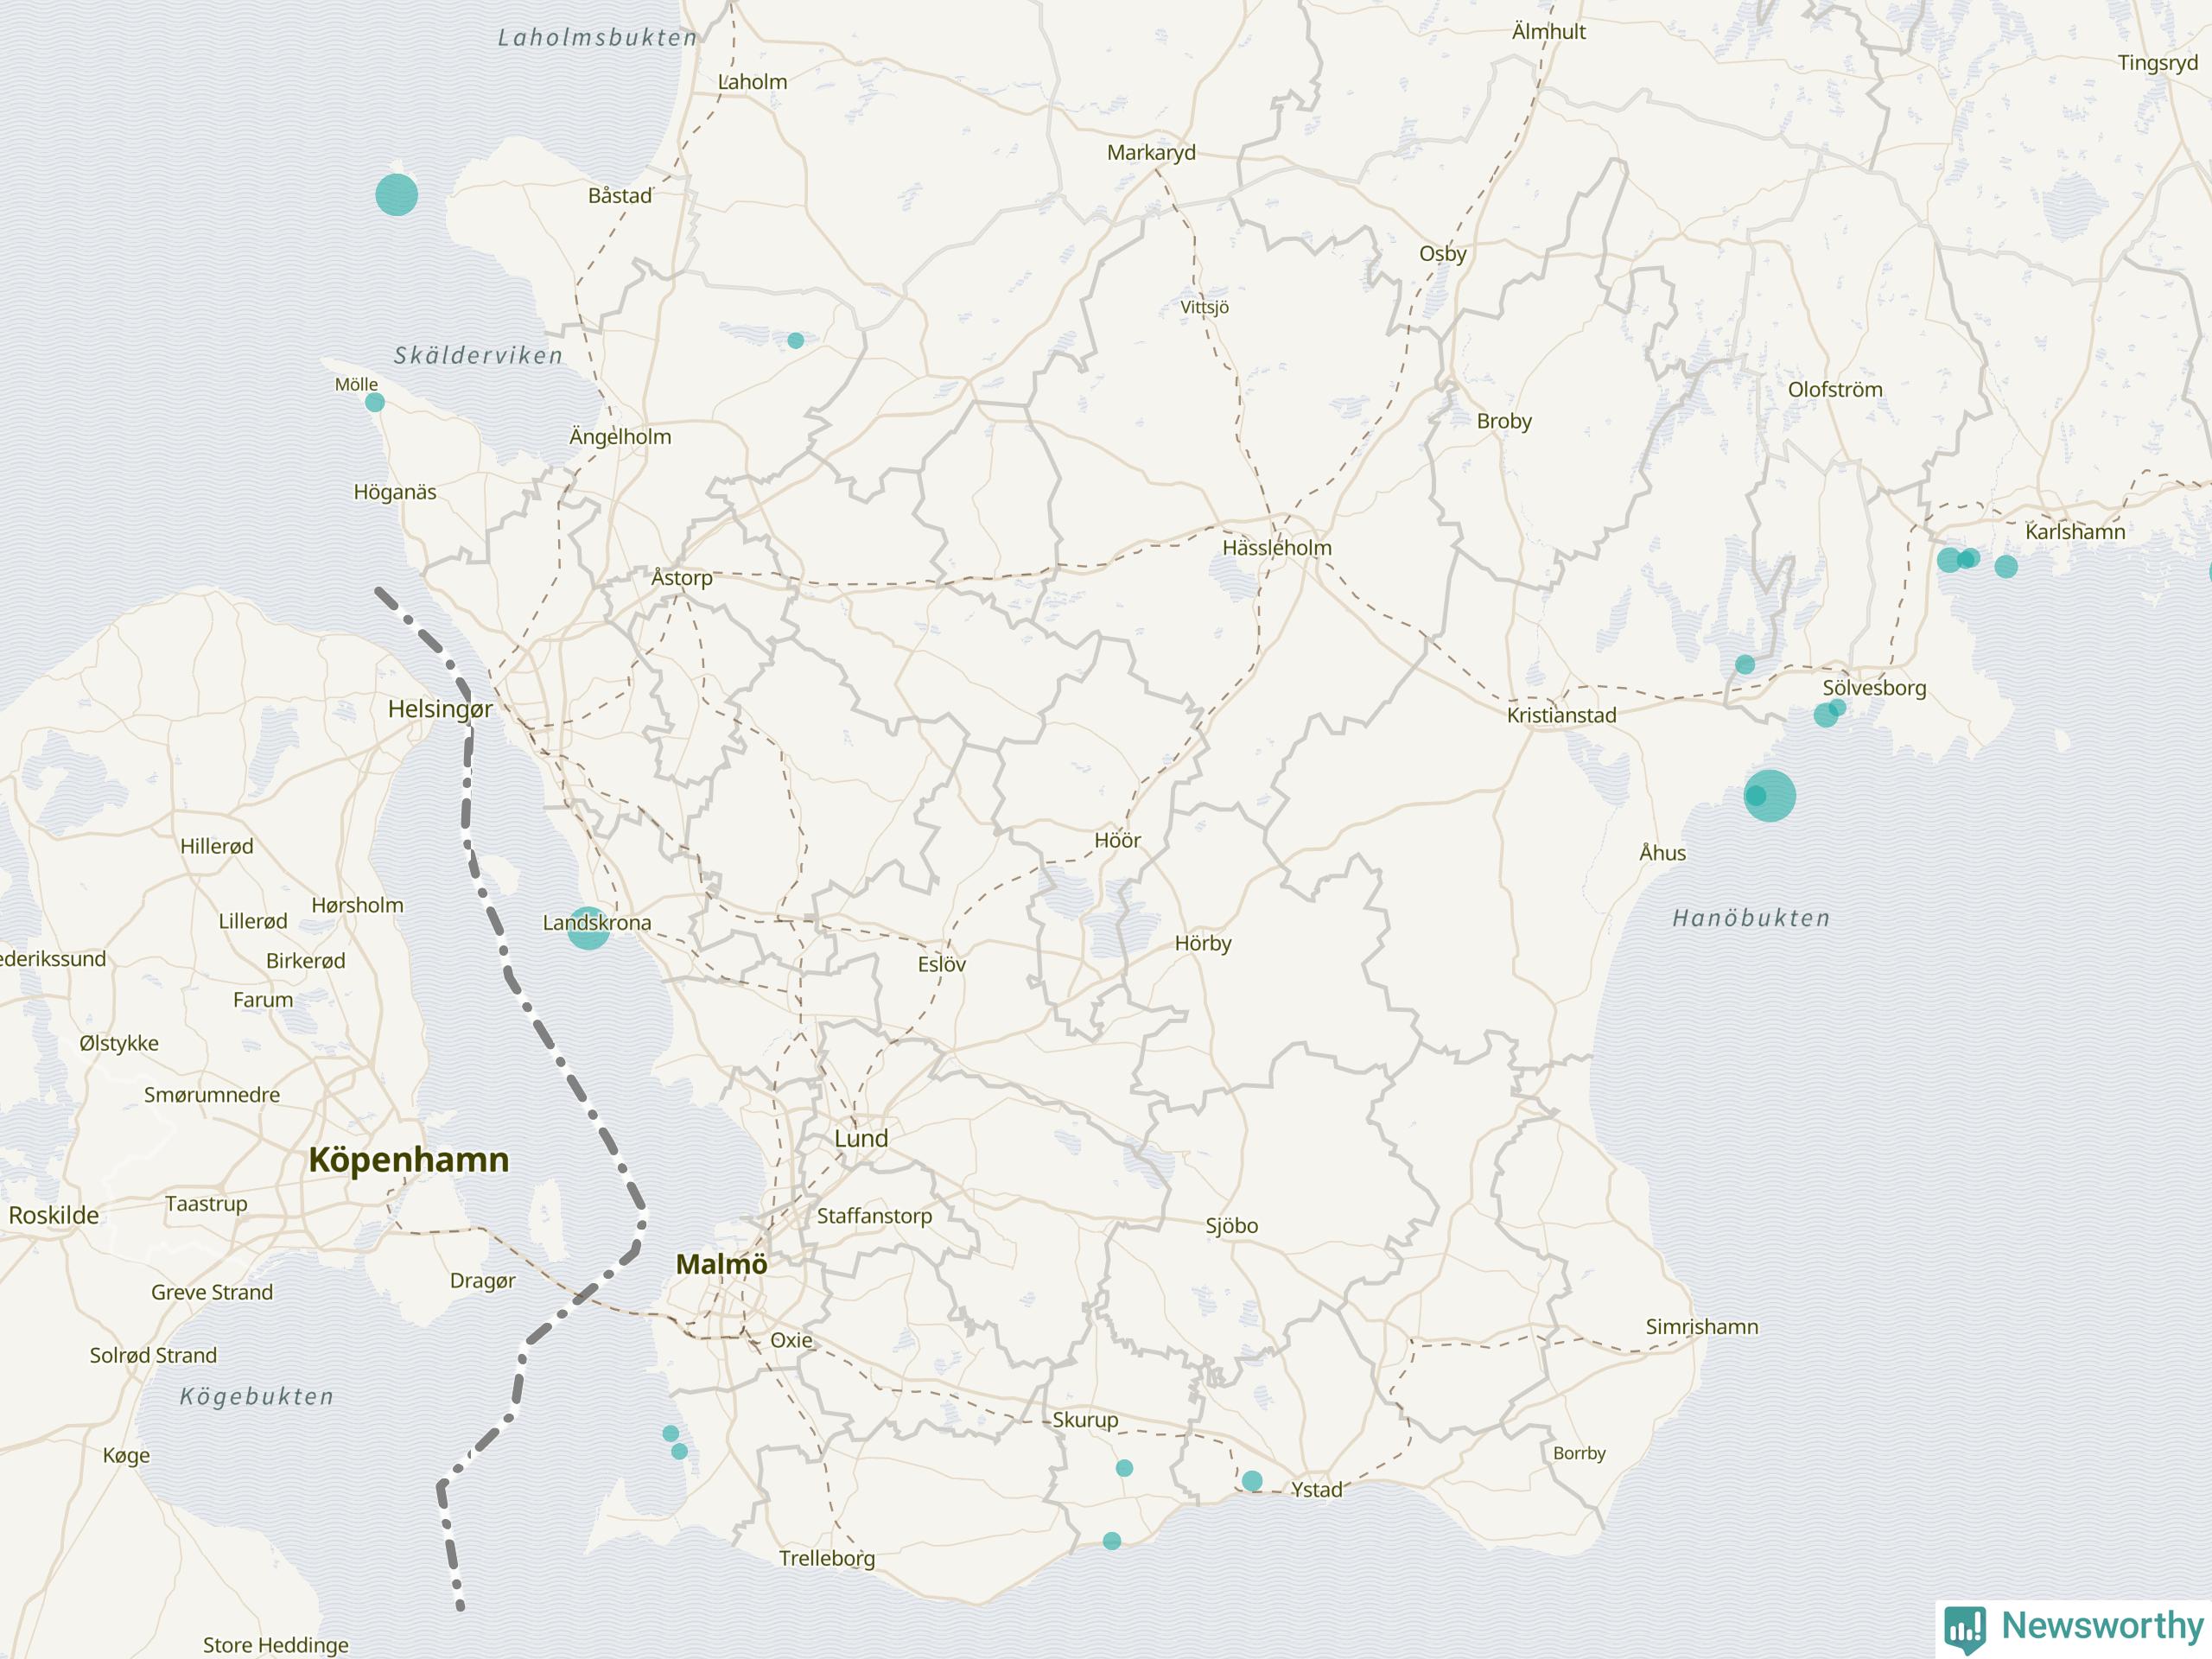Click the Greve Strand label

point(212,1292)
